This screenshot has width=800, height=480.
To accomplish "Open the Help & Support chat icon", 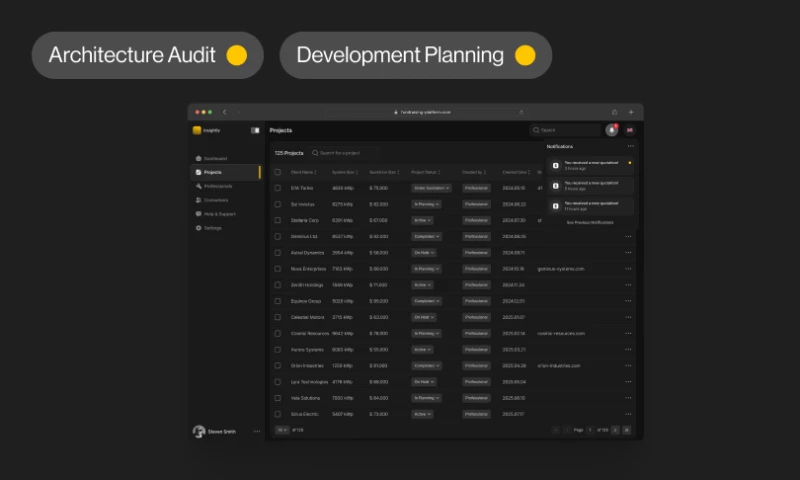I will coord(198,214).
